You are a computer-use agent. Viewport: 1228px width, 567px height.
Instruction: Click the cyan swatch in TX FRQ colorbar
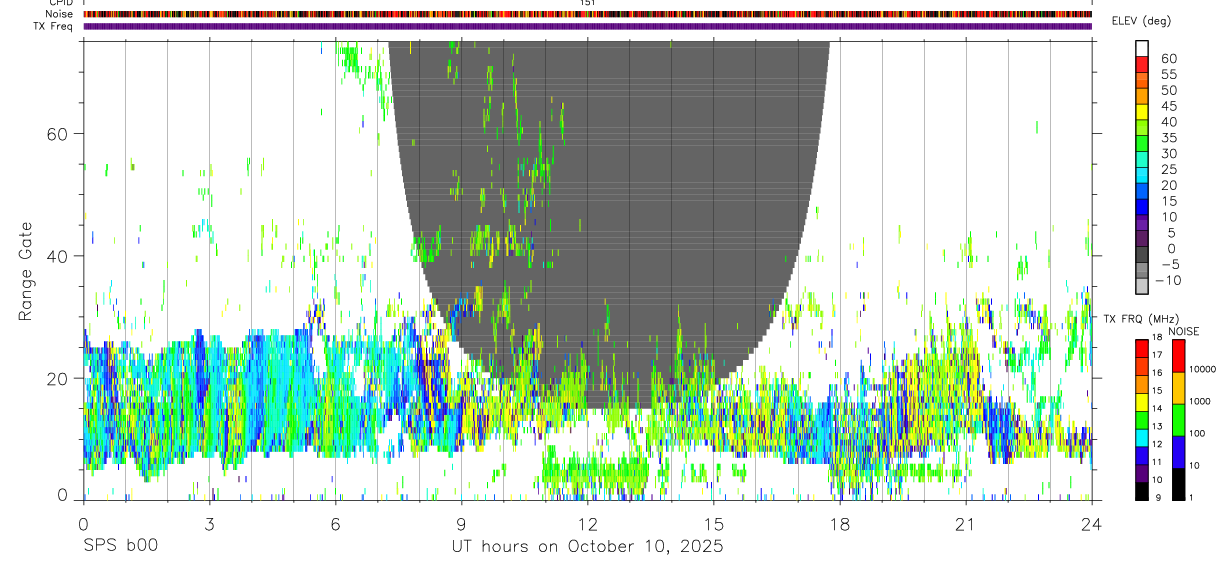click(1141, 438)
